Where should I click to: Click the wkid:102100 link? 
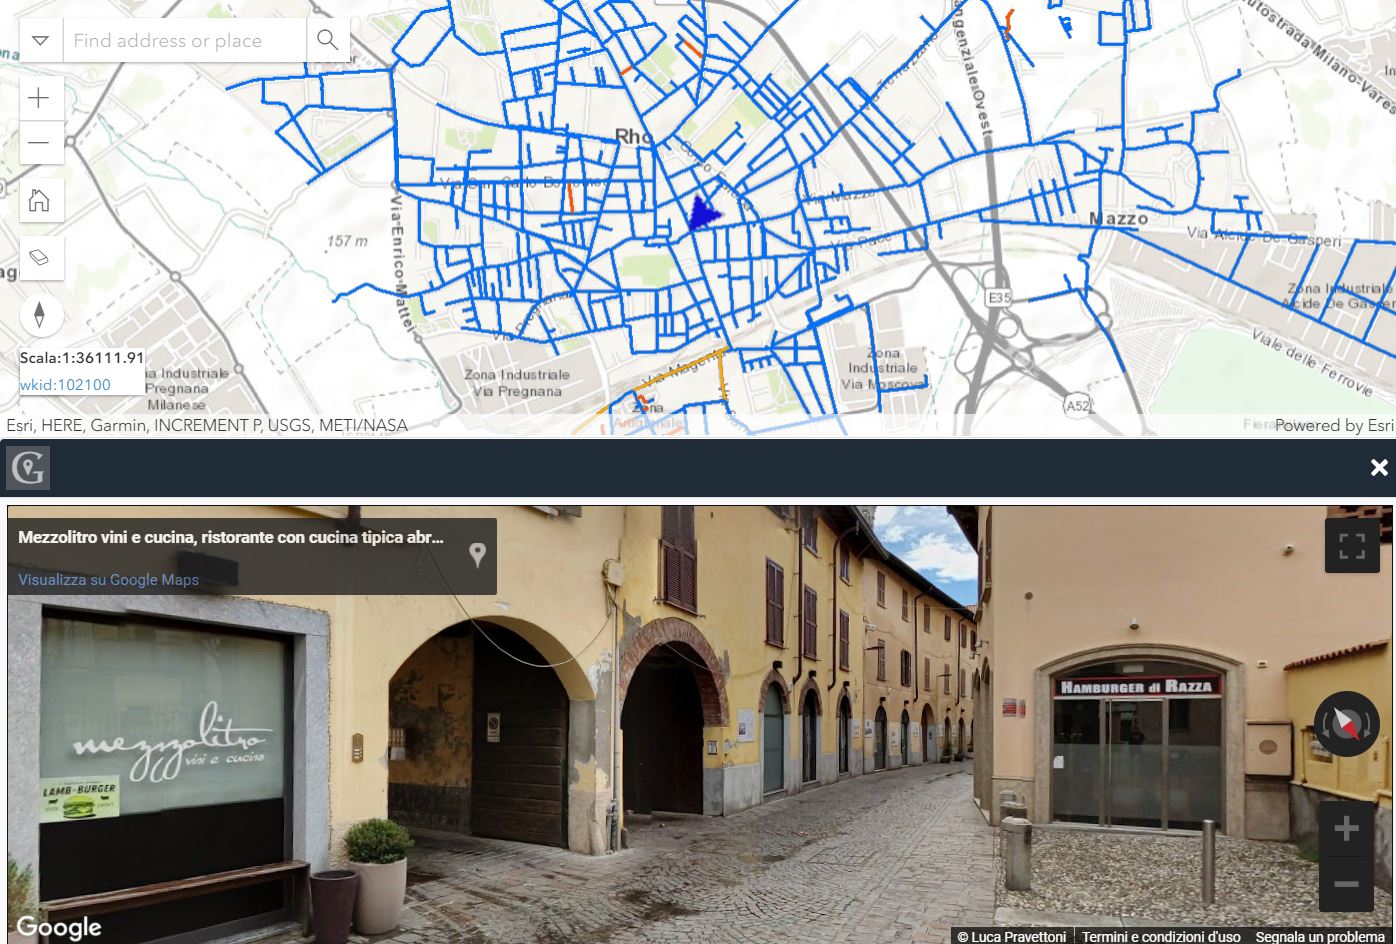65,385
